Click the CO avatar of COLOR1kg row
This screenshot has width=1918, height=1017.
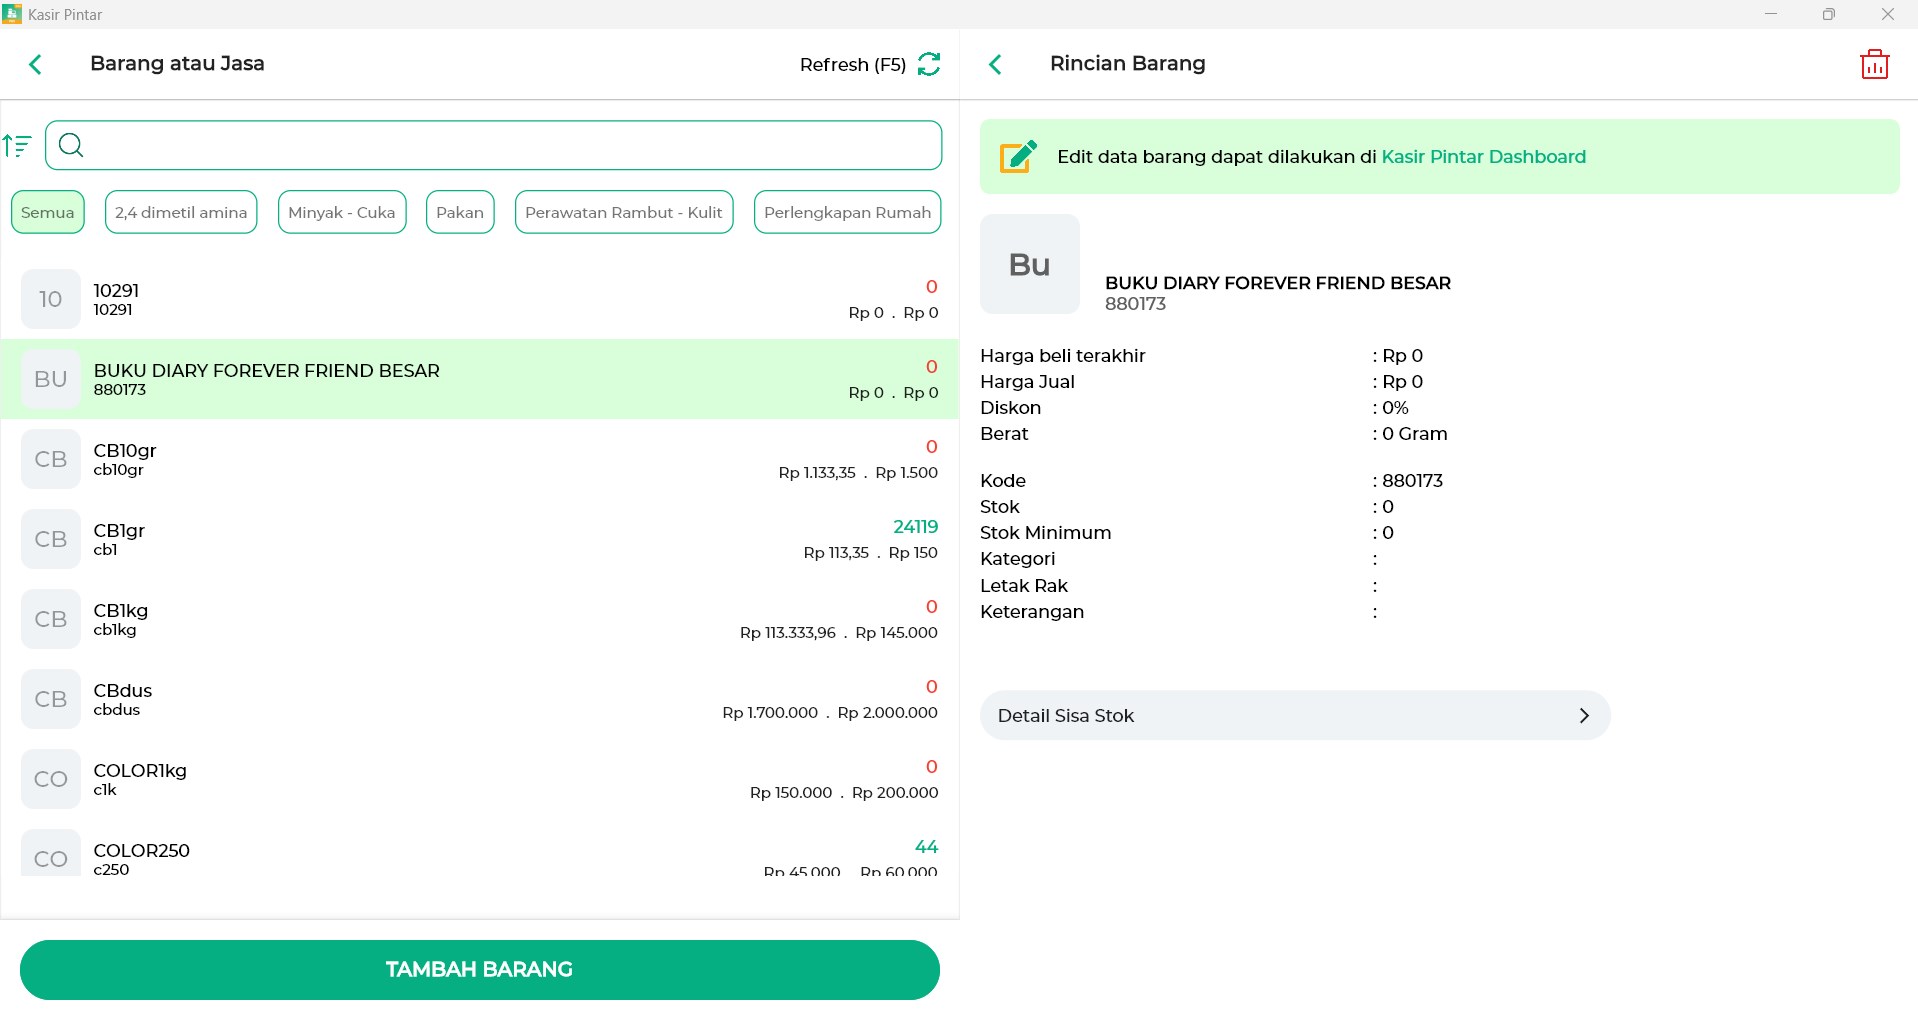51,779
